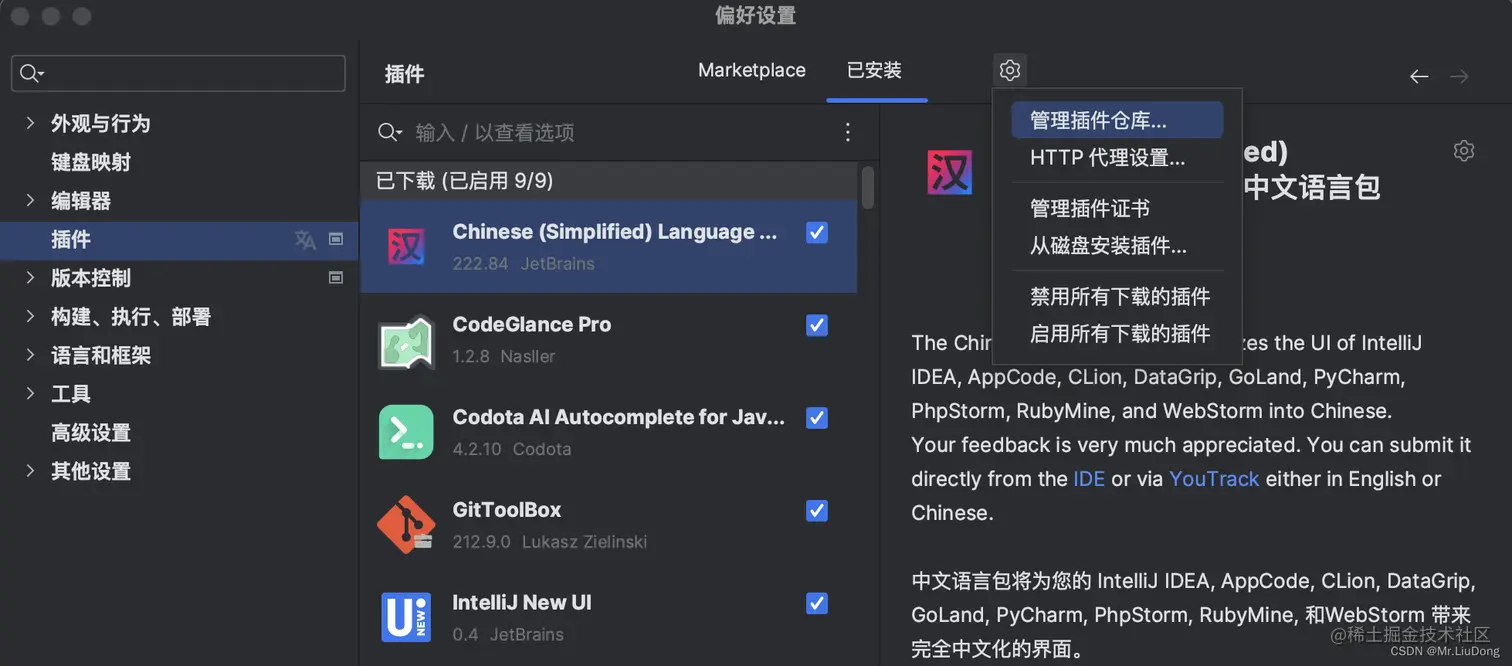Uncheck IntelliJ New UI plugin

pos(817,603)
